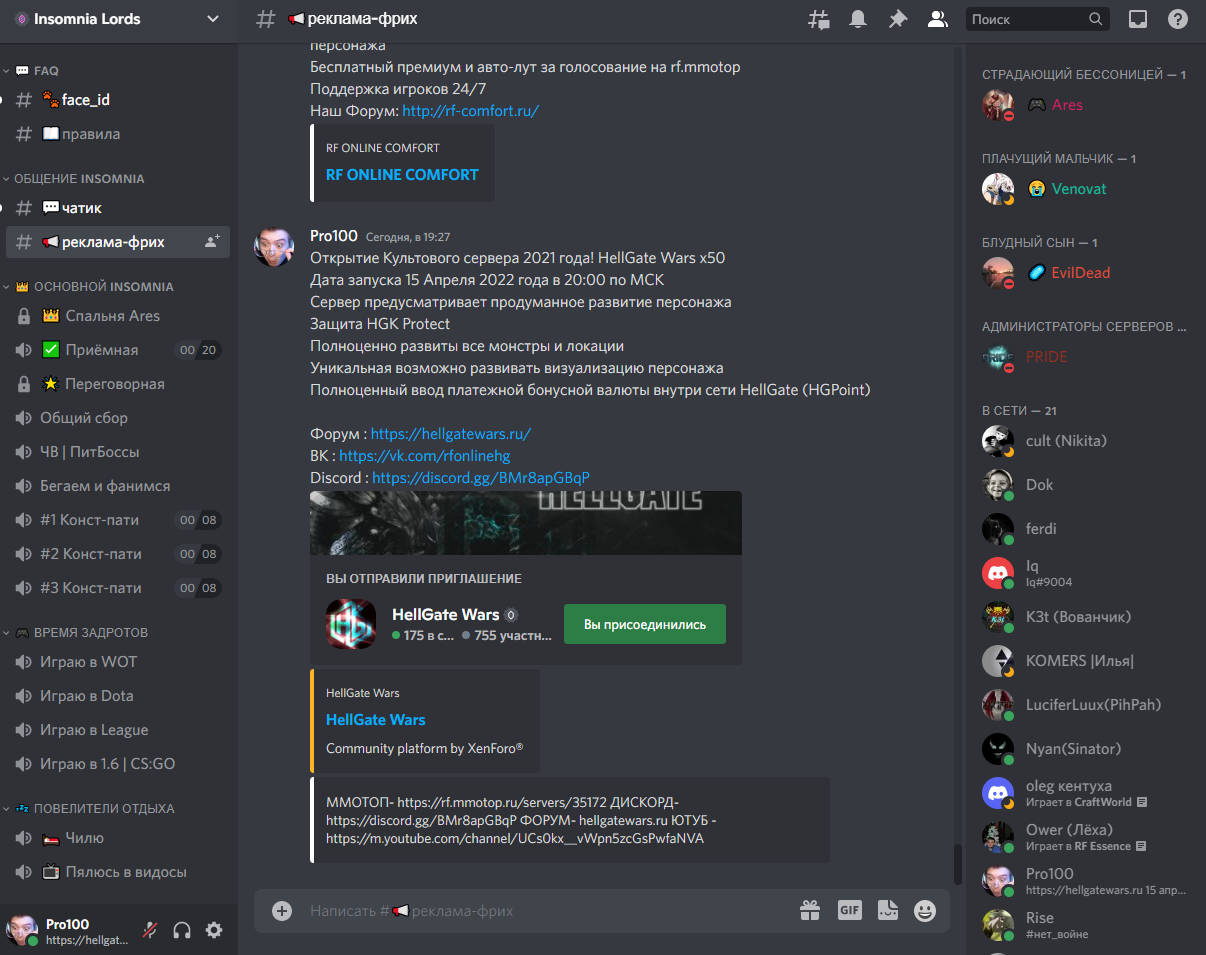The width and height of the screenshot is (1206, 955).
Task: Open the Inbox icon
Action: coord(1138,19)
